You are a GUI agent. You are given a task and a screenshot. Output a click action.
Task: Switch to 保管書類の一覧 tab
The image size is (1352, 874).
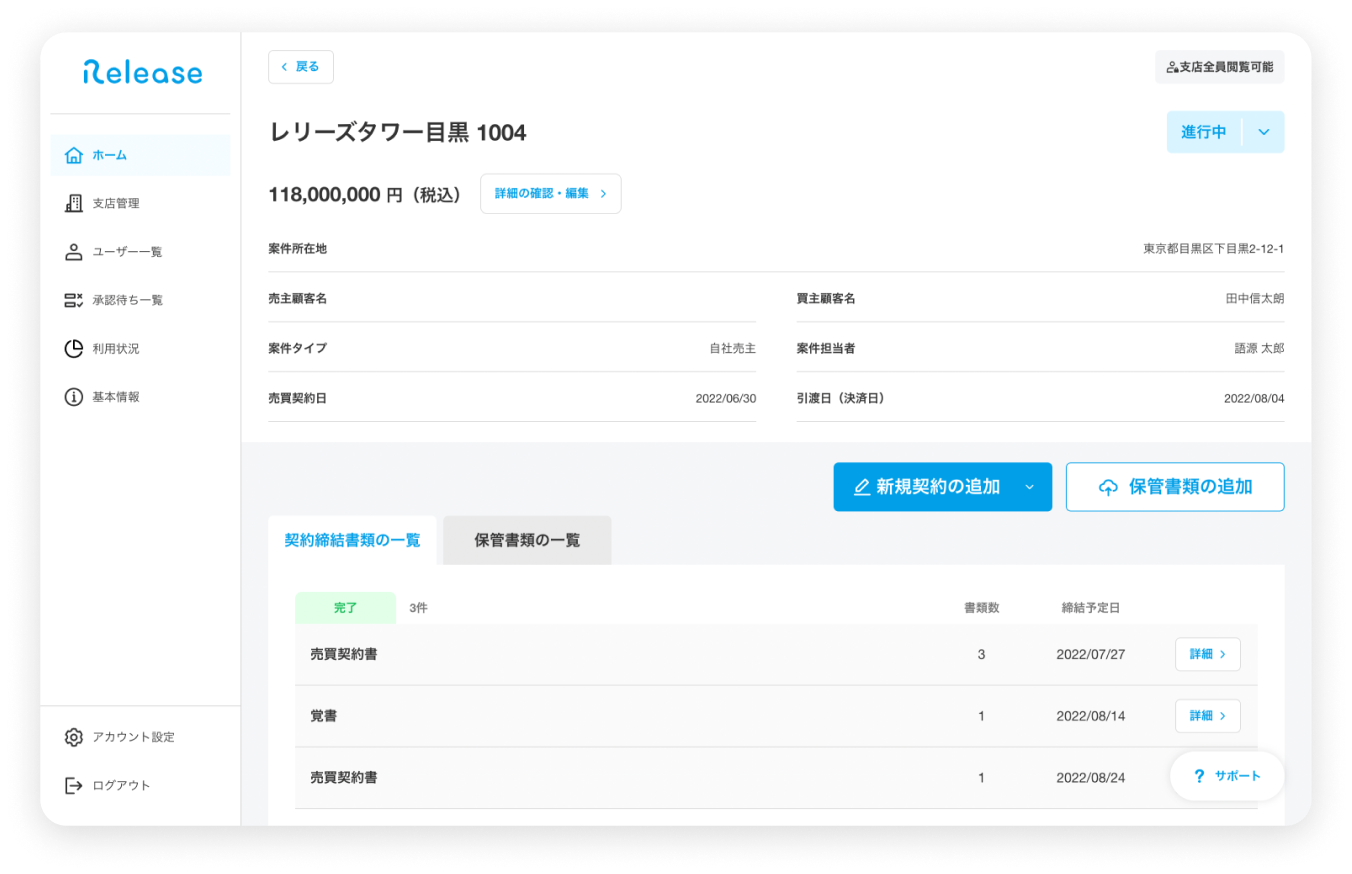(527, 540)
